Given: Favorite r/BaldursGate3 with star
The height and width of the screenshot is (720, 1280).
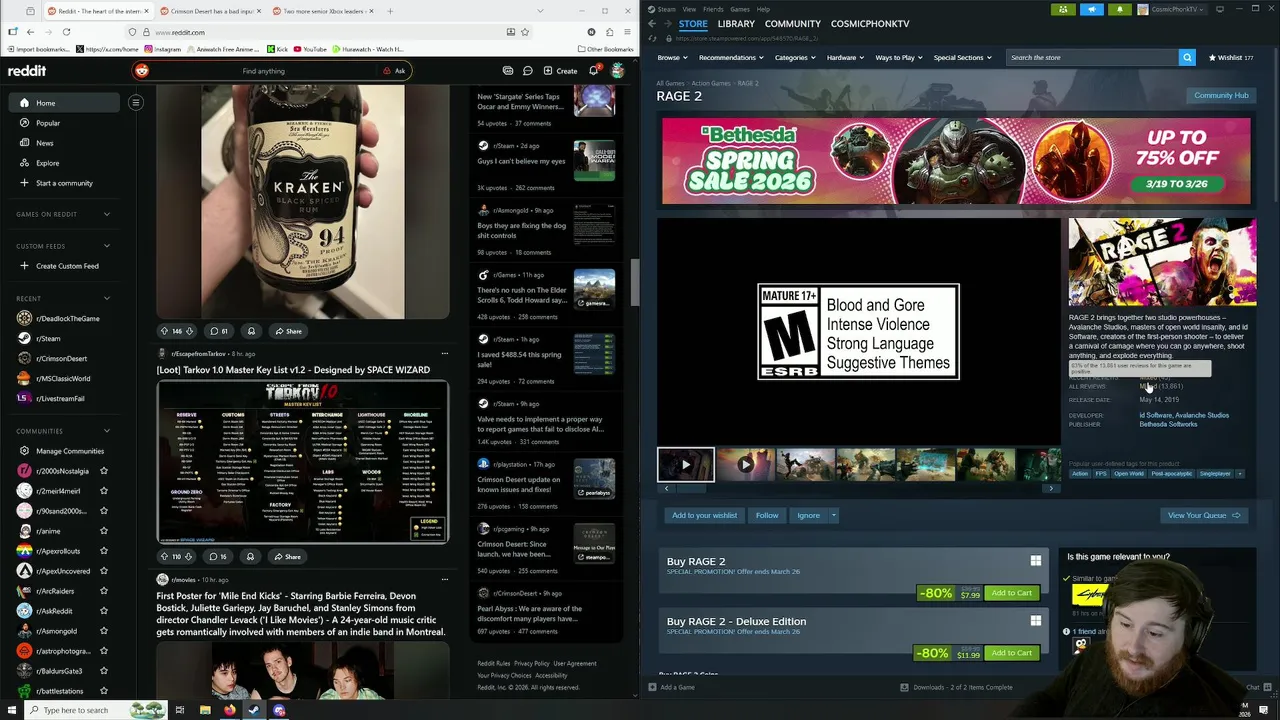Looking at the screenshot, I should click(104, 671).
